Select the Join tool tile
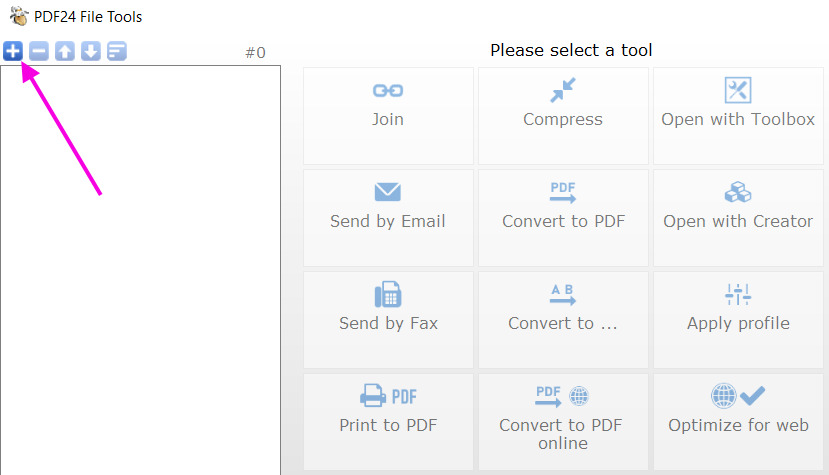This screenshot has width=829, height=475. [388, 116]
